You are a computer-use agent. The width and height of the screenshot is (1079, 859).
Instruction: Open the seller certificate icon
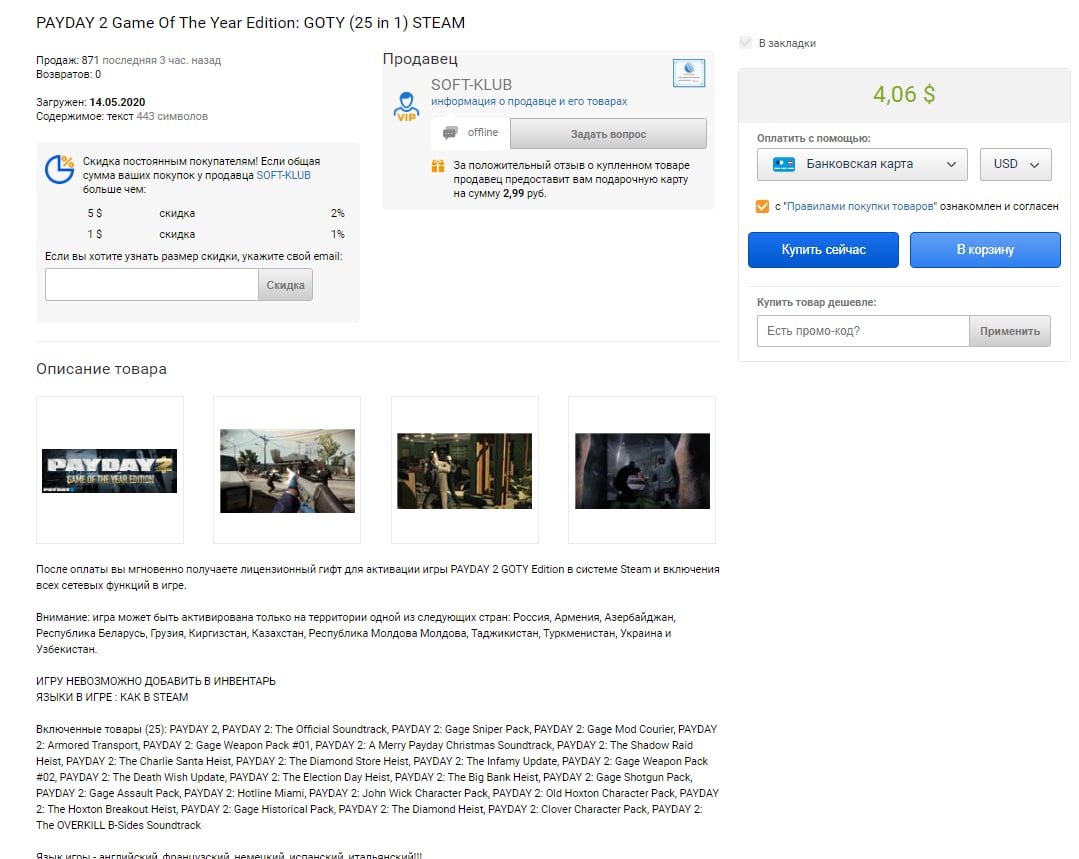(x=689, y=73)
